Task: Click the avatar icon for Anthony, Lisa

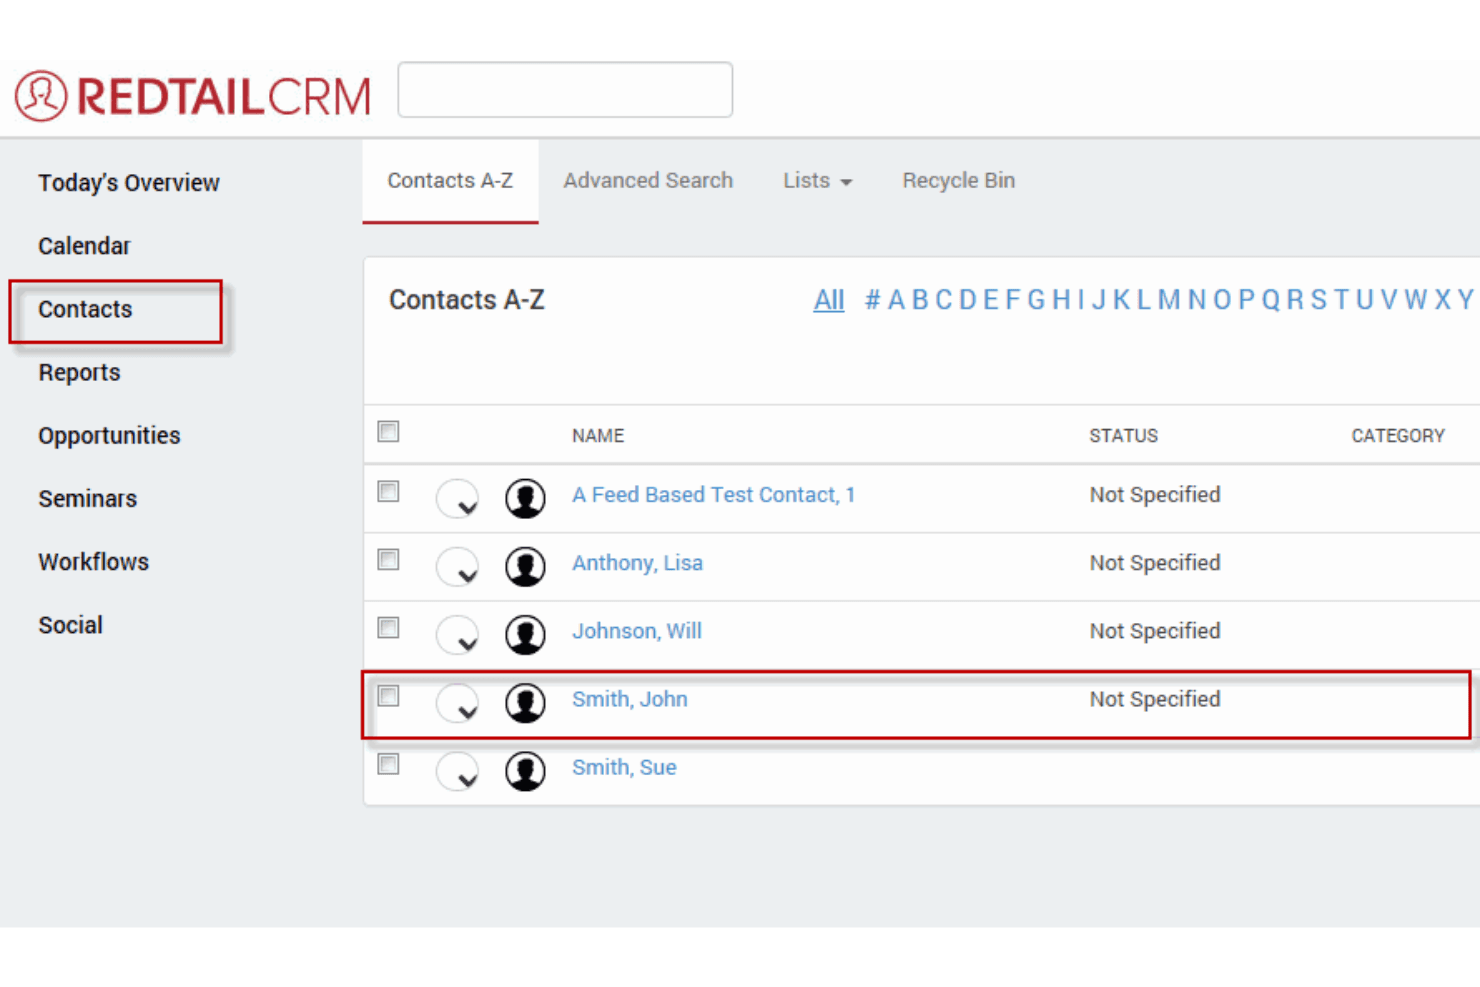Action: 525,566
